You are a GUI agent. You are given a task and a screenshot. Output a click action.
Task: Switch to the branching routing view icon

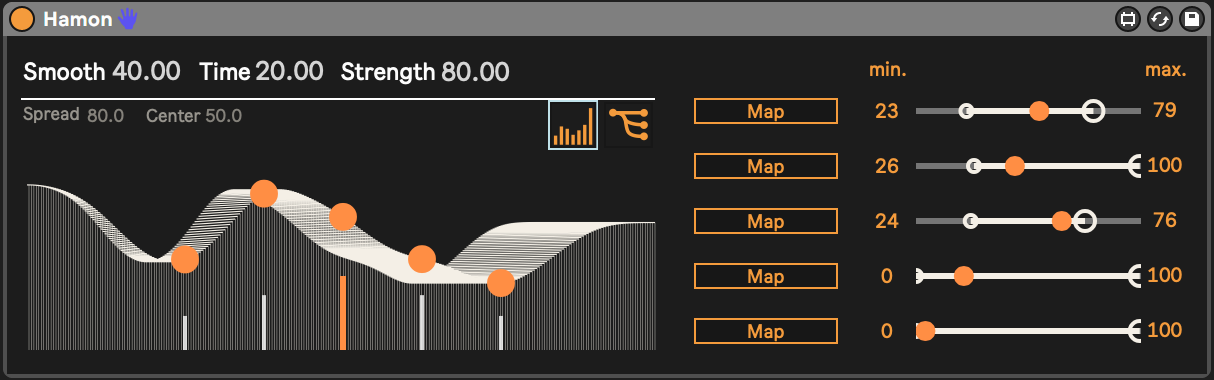pos(629,125)
